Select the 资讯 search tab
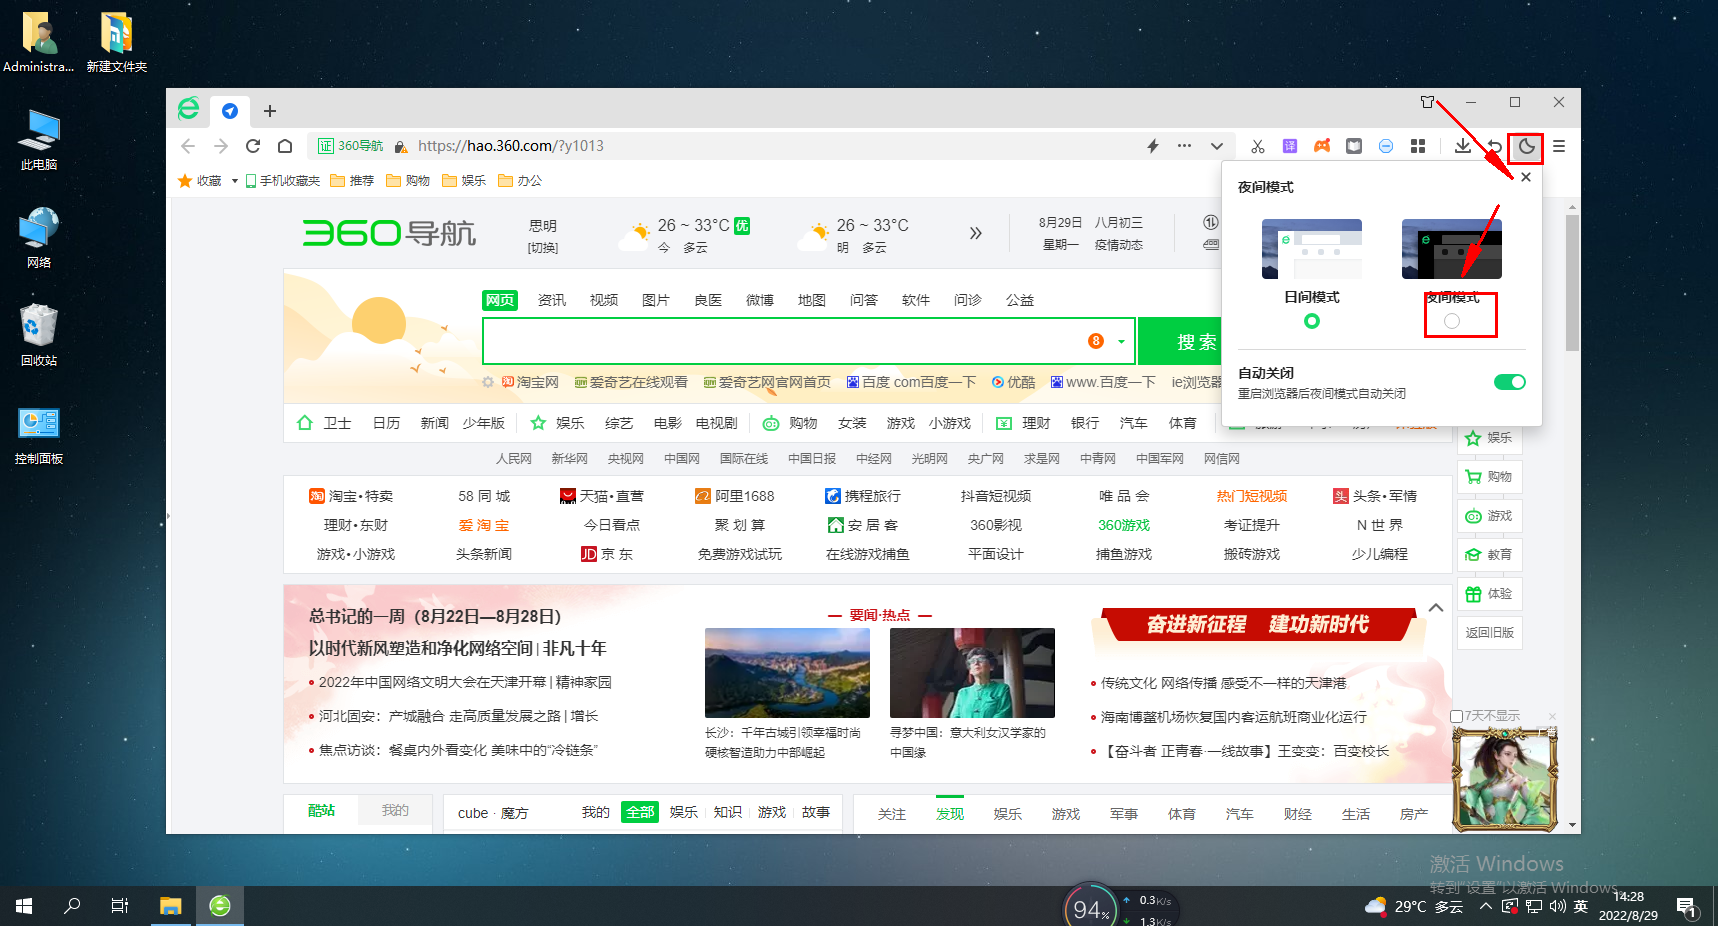Screen dimensions: 1718x926 552,300
